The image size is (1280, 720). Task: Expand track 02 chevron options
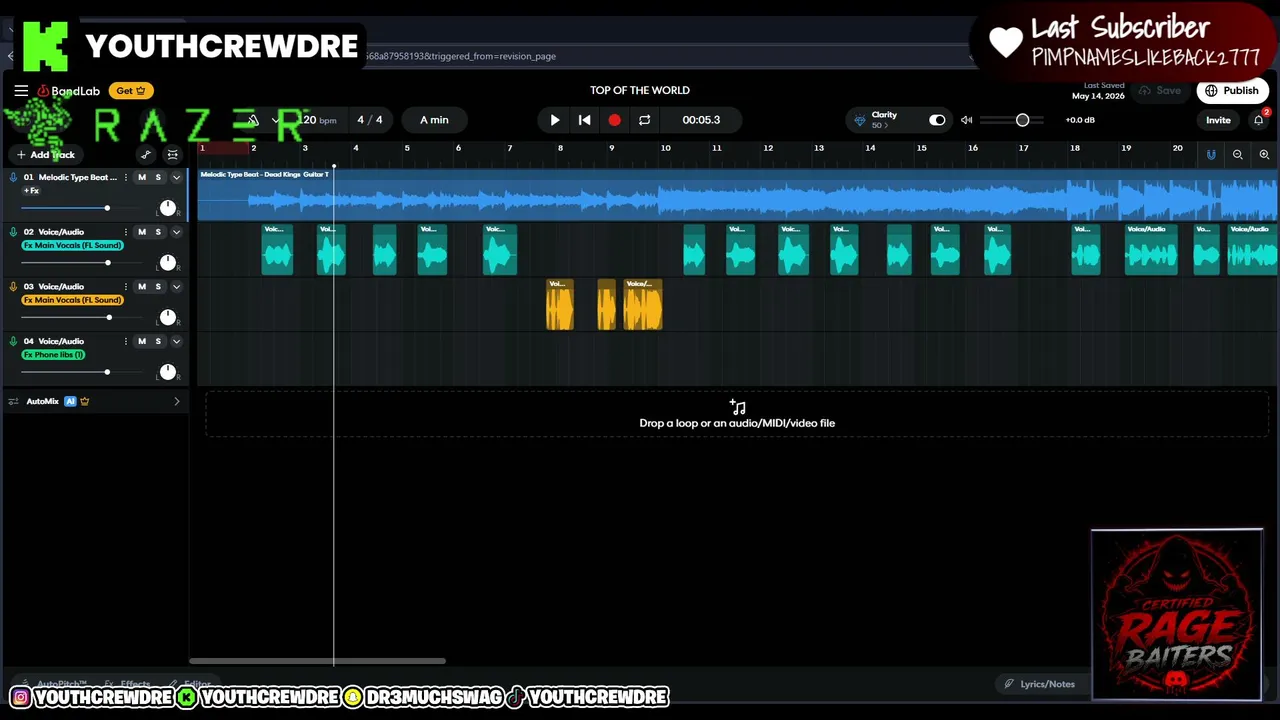pos(176,232)
